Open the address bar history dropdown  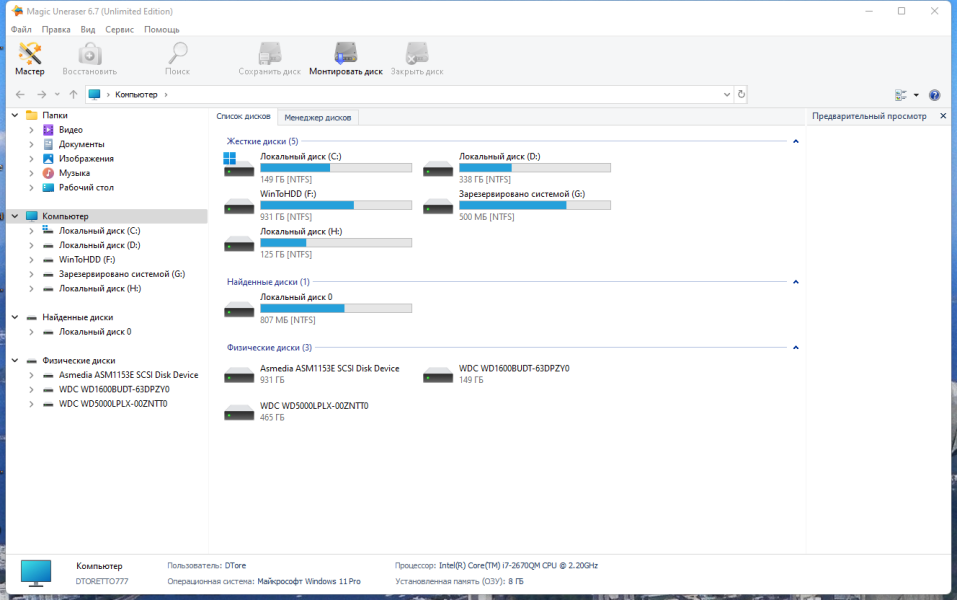click(726, 95)
